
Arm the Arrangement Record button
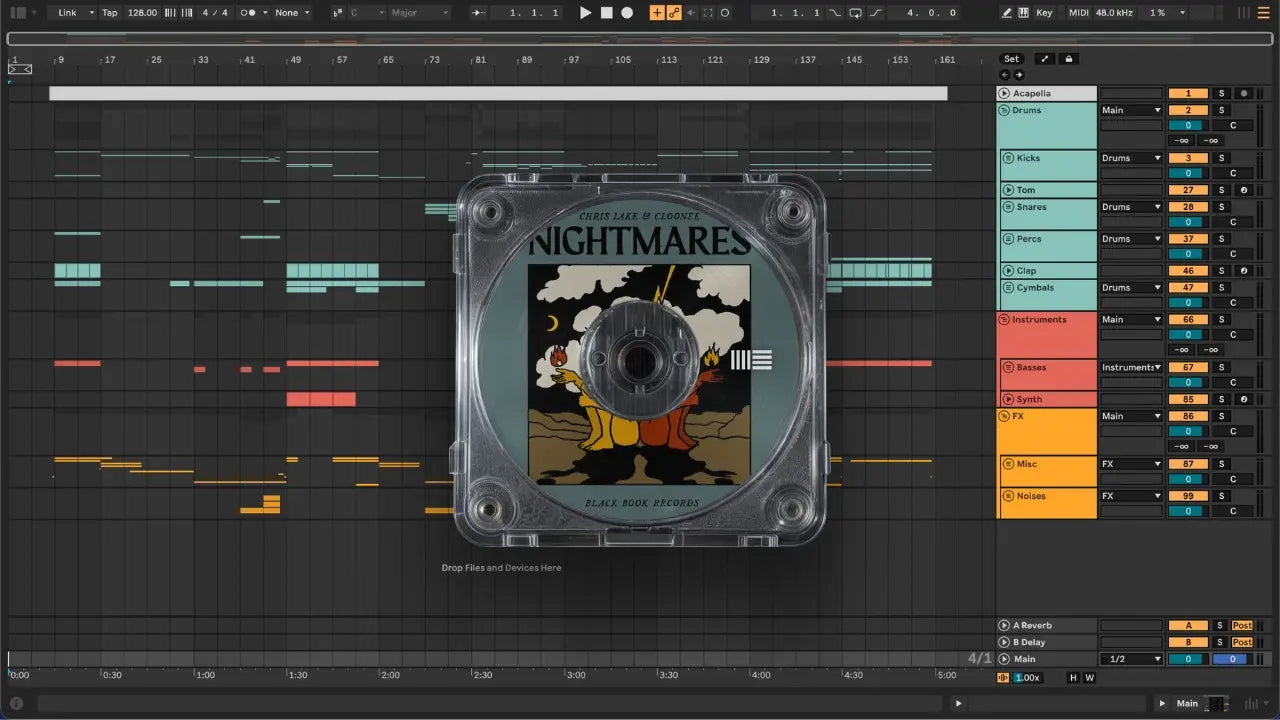[x=627, y=13]
